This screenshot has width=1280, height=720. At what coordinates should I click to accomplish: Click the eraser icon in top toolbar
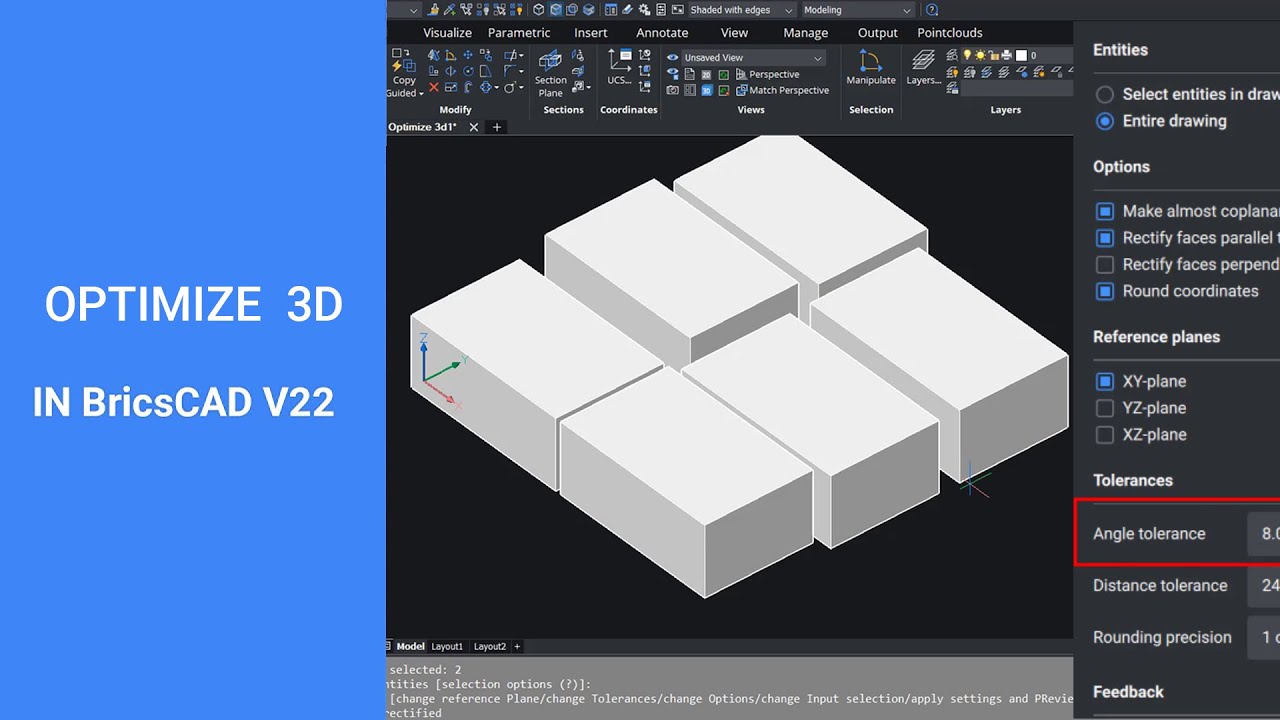point(627,10)
